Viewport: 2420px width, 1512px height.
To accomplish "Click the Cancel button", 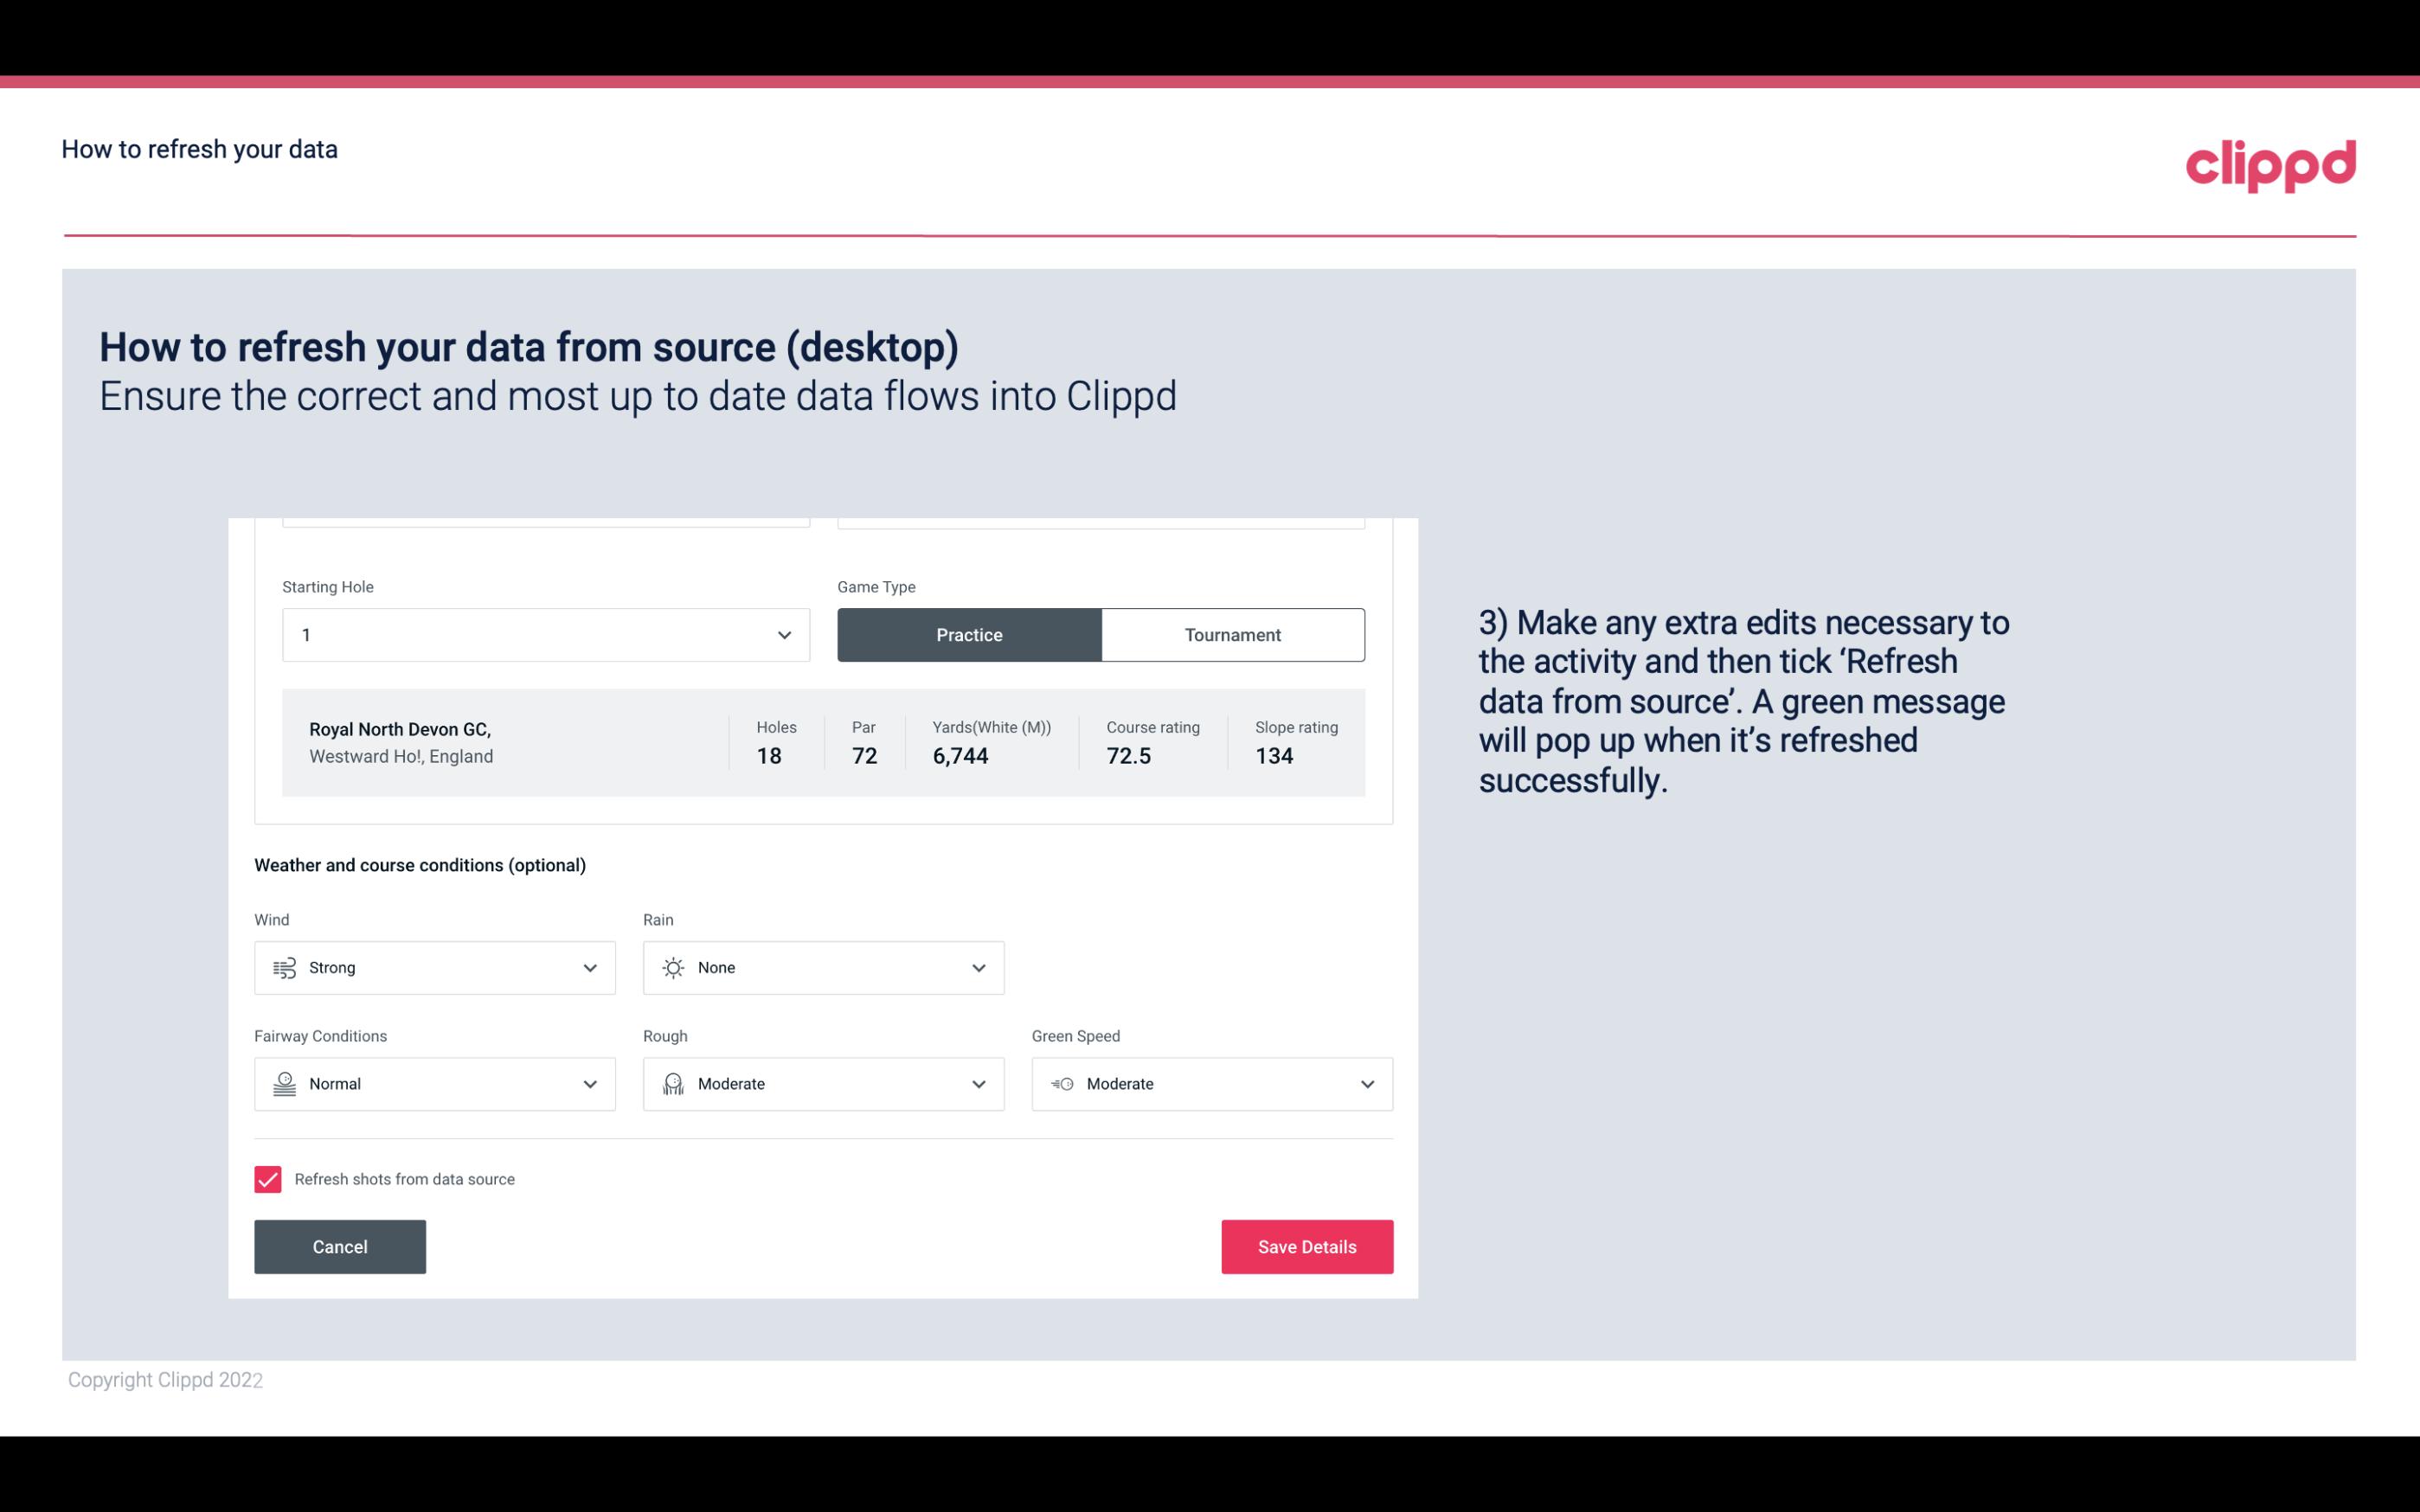I will click(x=340, y=1246).
